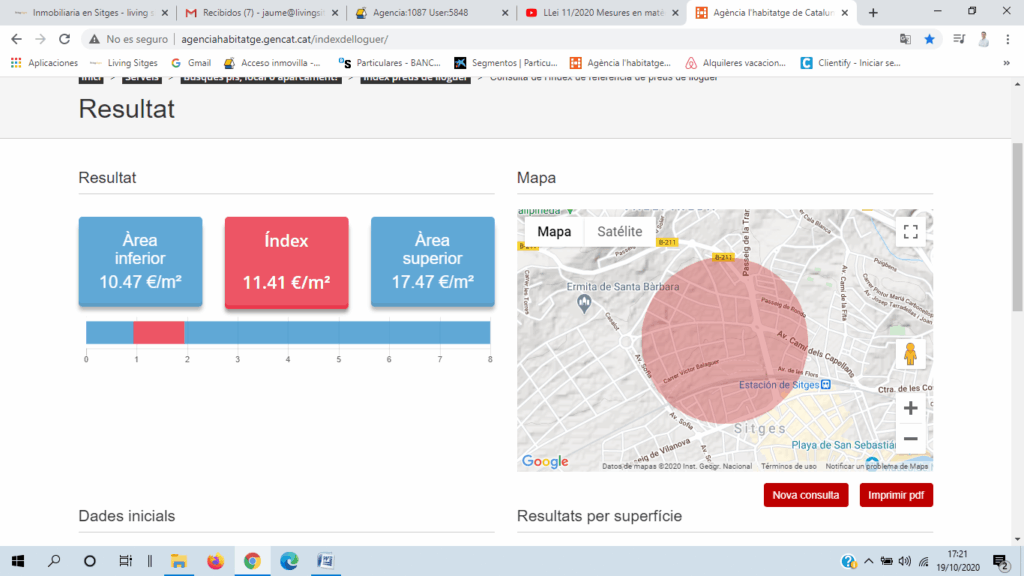Zoom in on the map
This screenshot has width=1024, height=576.
[x=910, y=408]
